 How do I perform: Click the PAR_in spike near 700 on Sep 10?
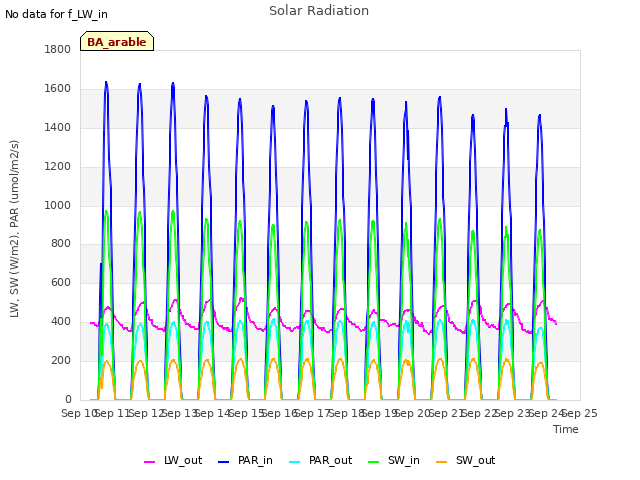pyautogui.click(x=101, y=264)
